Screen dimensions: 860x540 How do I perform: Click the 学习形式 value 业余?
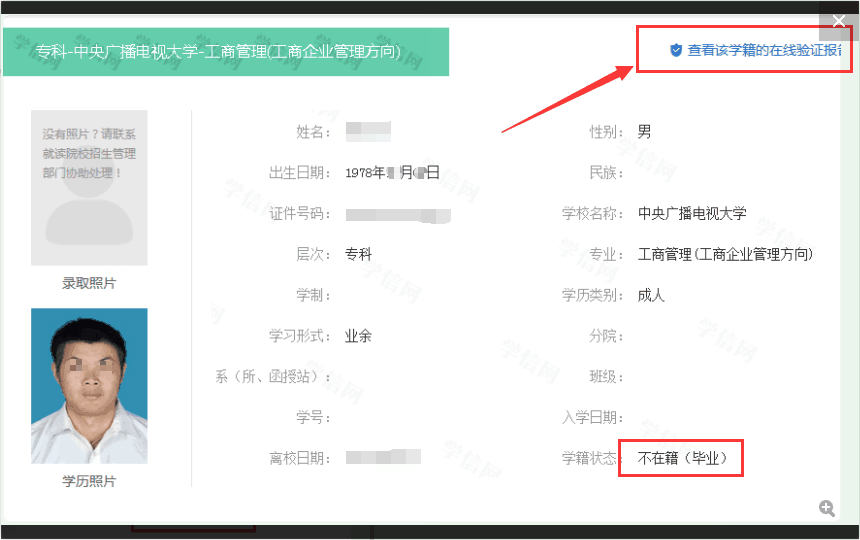[358, 336]
